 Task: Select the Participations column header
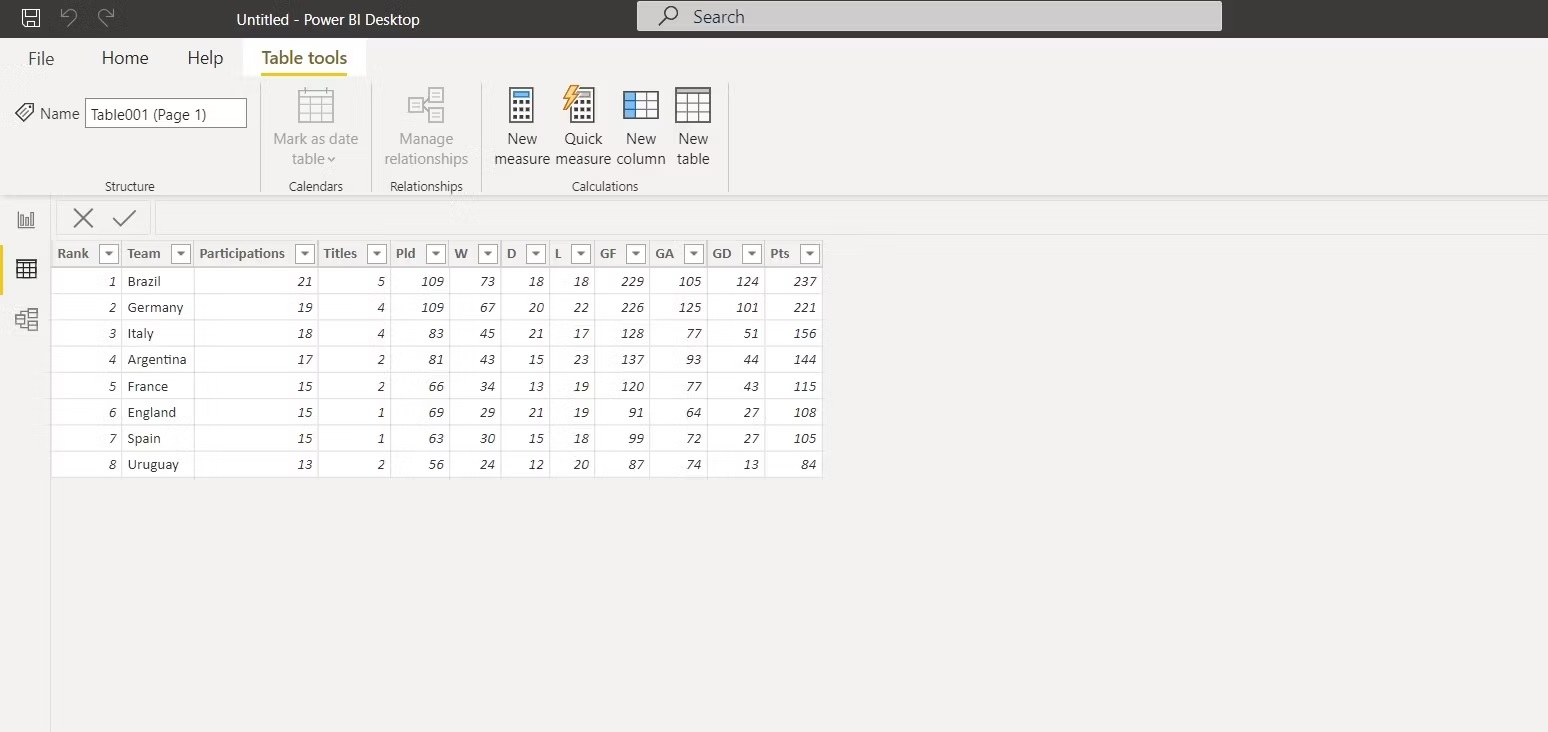tap(242, 254)
